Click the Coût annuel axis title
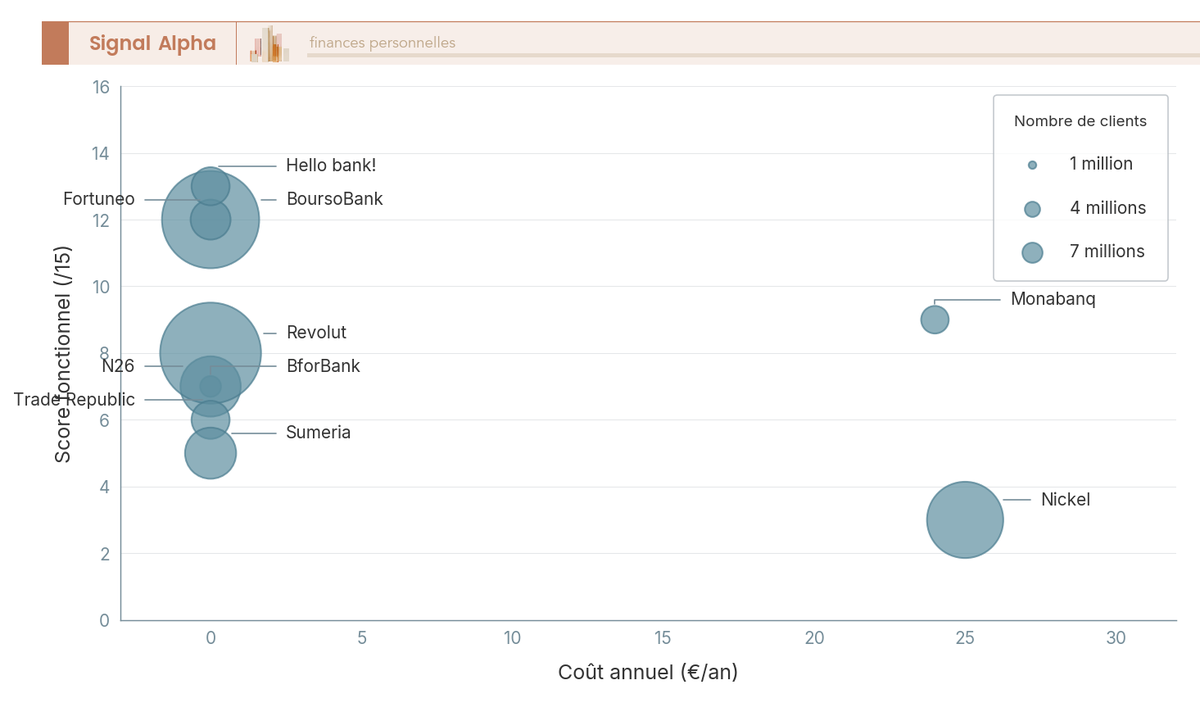 (647, 672)
